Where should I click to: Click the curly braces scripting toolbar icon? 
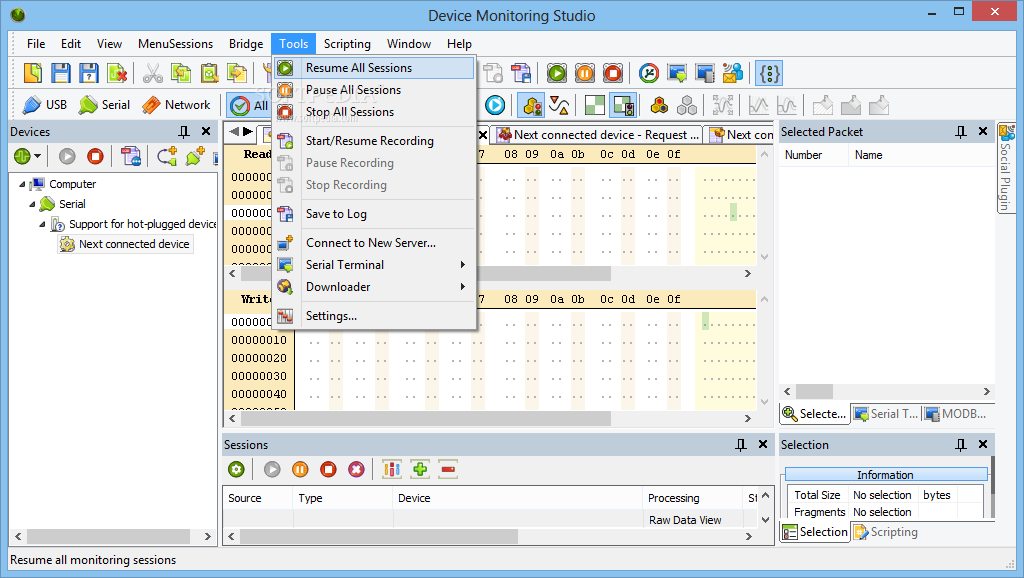click(769, 73)
